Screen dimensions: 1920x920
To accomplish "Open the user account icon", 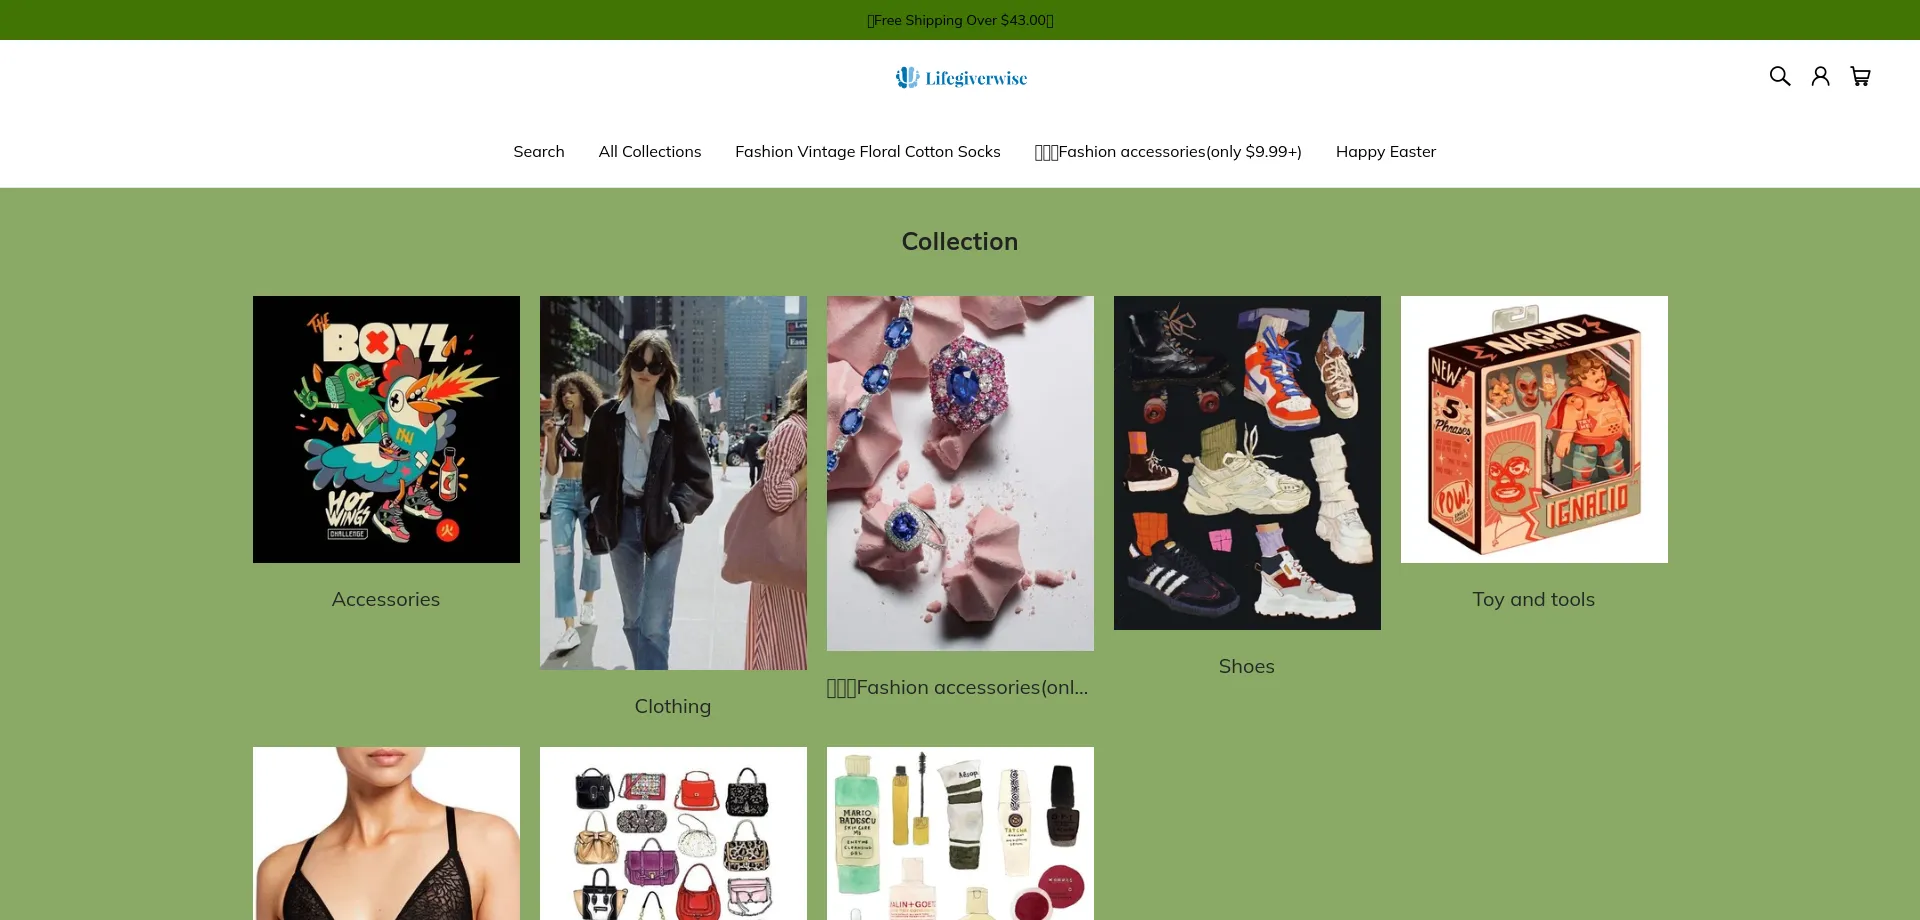I will click(x=1820, y=76).
